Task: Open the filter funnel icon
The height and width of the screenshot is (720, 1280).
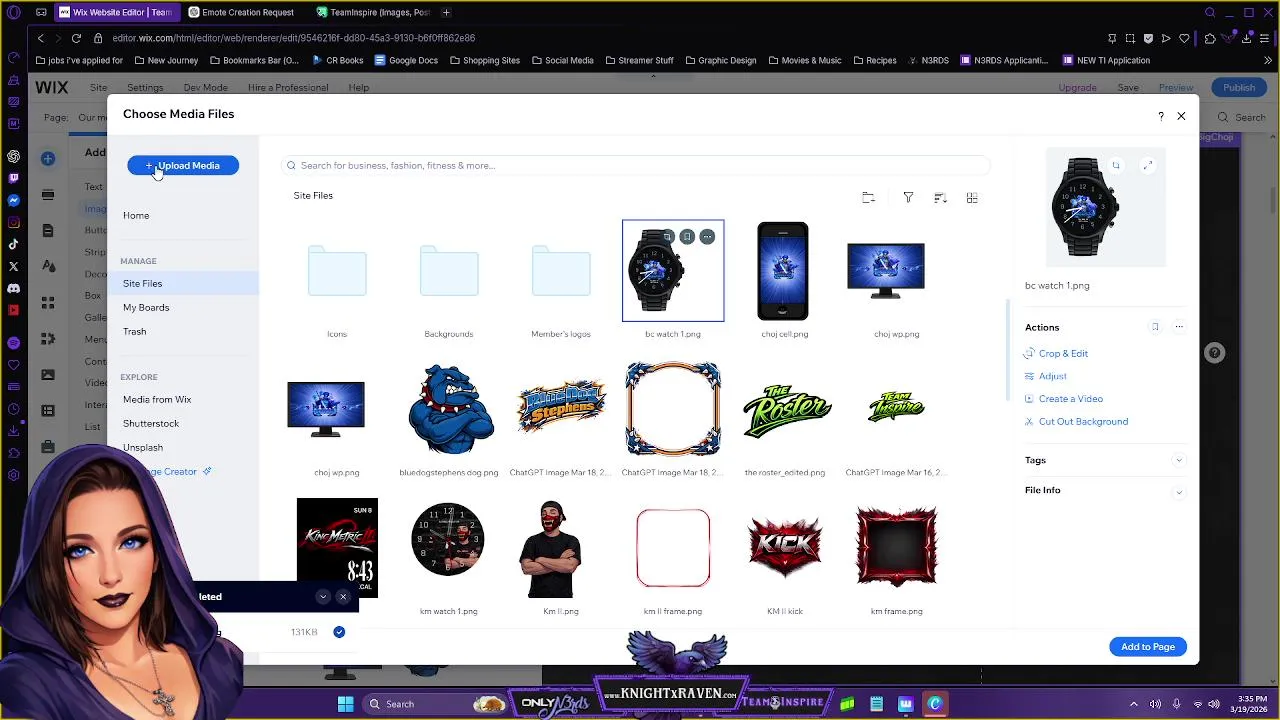Action: (908, 198)
